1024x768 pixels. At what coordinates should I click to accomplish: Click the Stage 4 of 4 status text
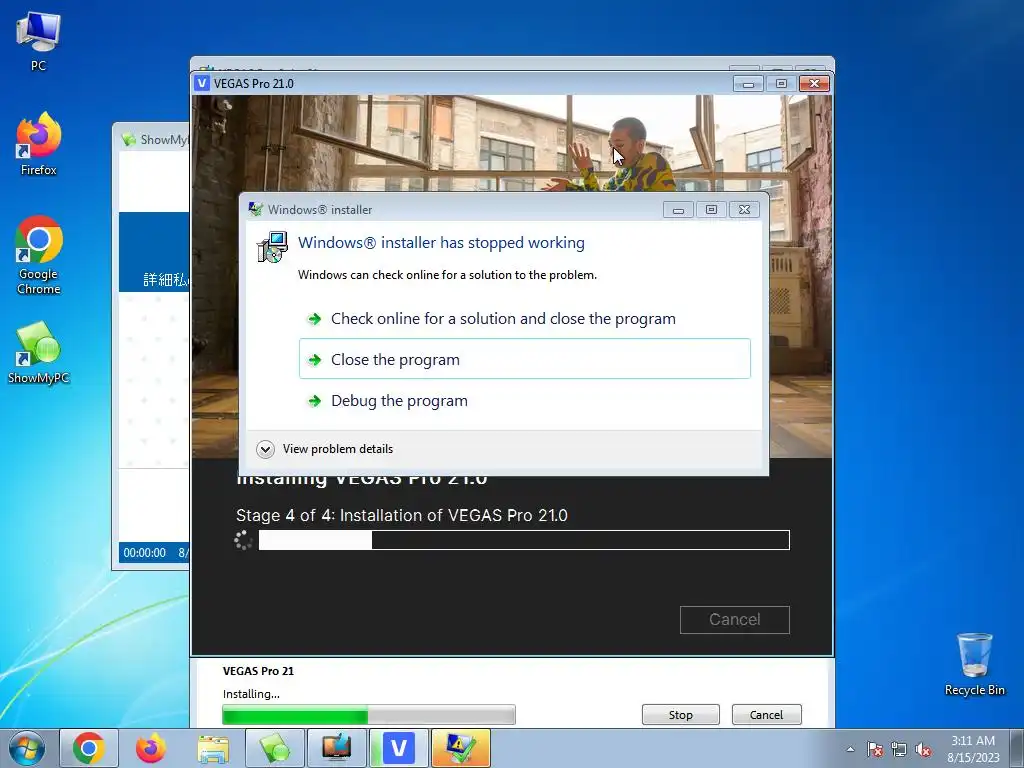click(x=402, y=515)
